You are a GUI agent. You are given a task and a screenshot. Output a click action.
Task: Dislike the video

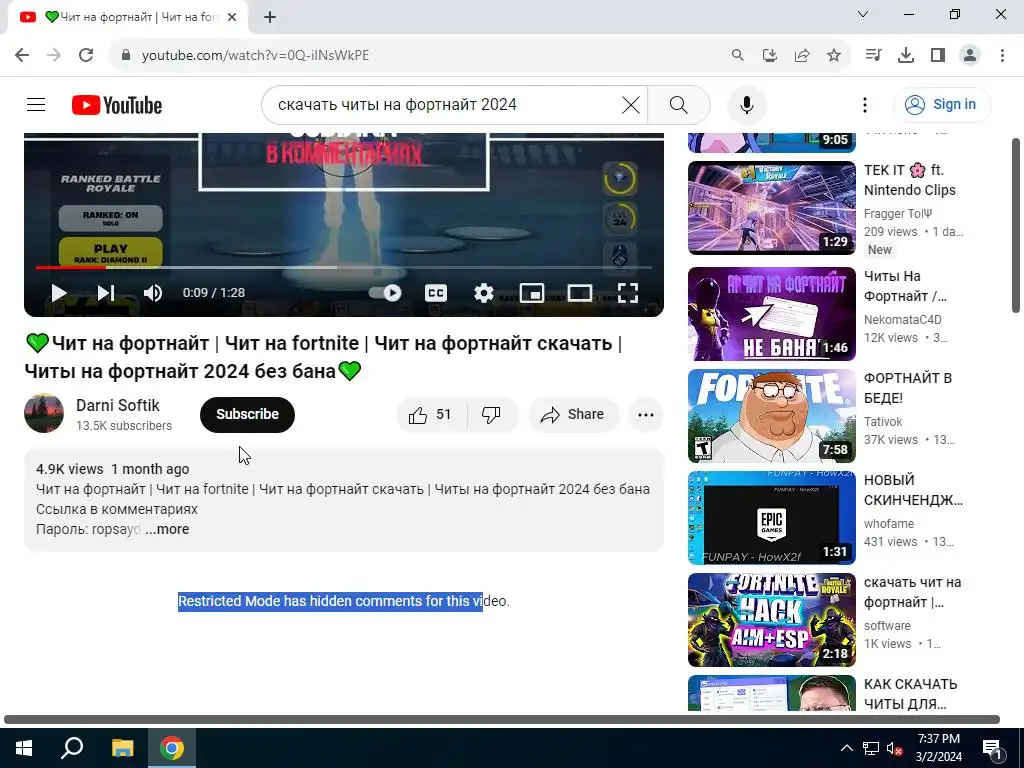pyautogui.click(x=491, y=415)
